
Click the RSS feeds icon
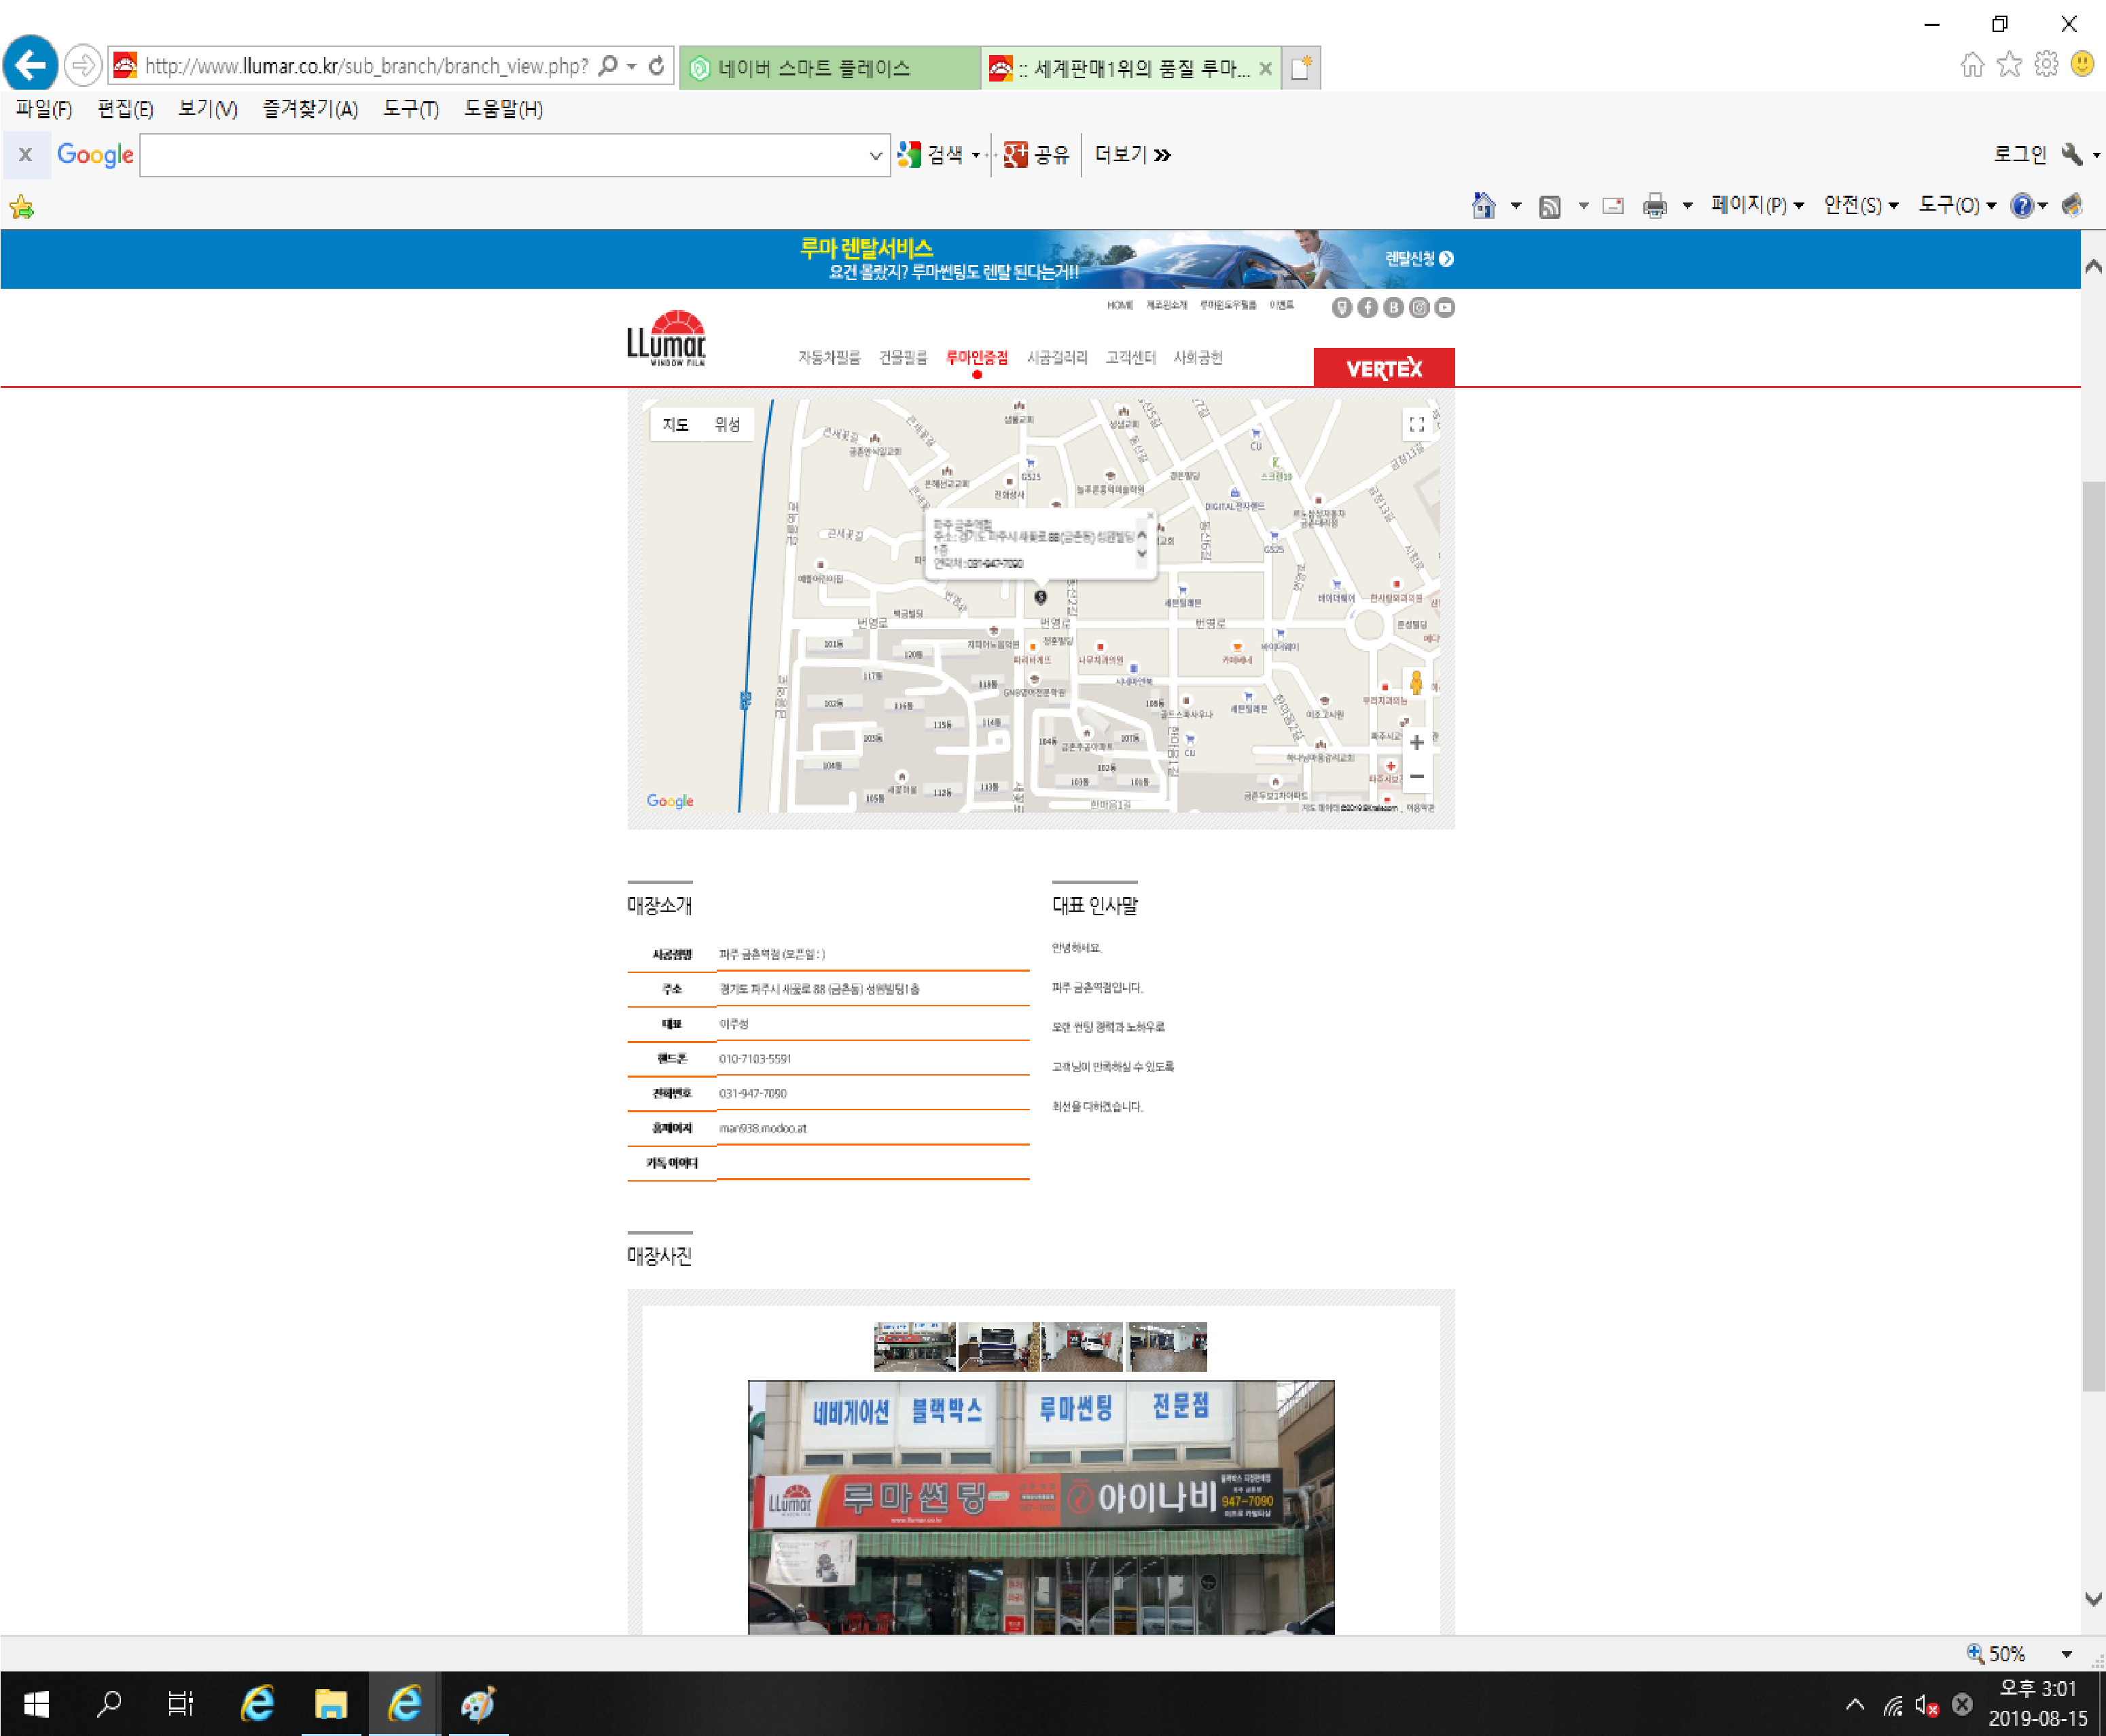[1550, 206]
